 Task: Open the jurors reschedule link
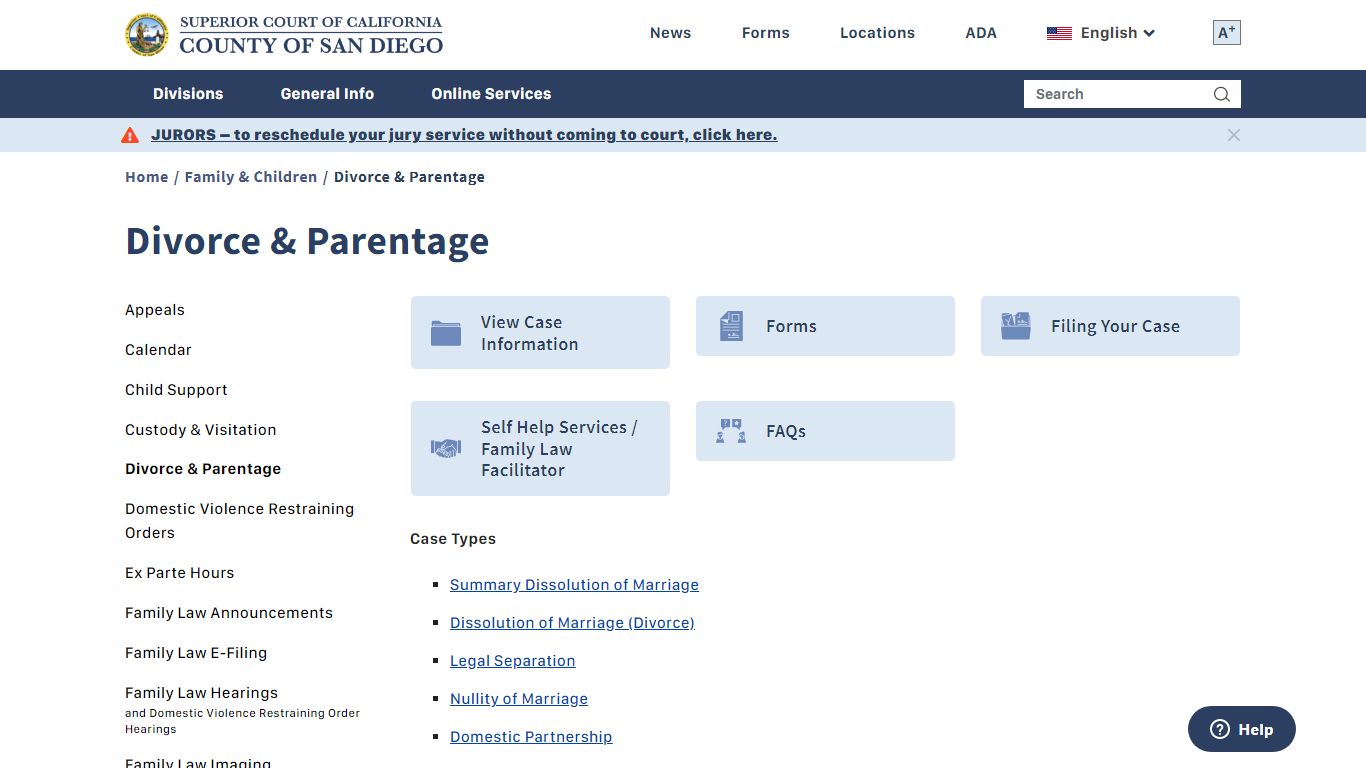click(464, 135)
